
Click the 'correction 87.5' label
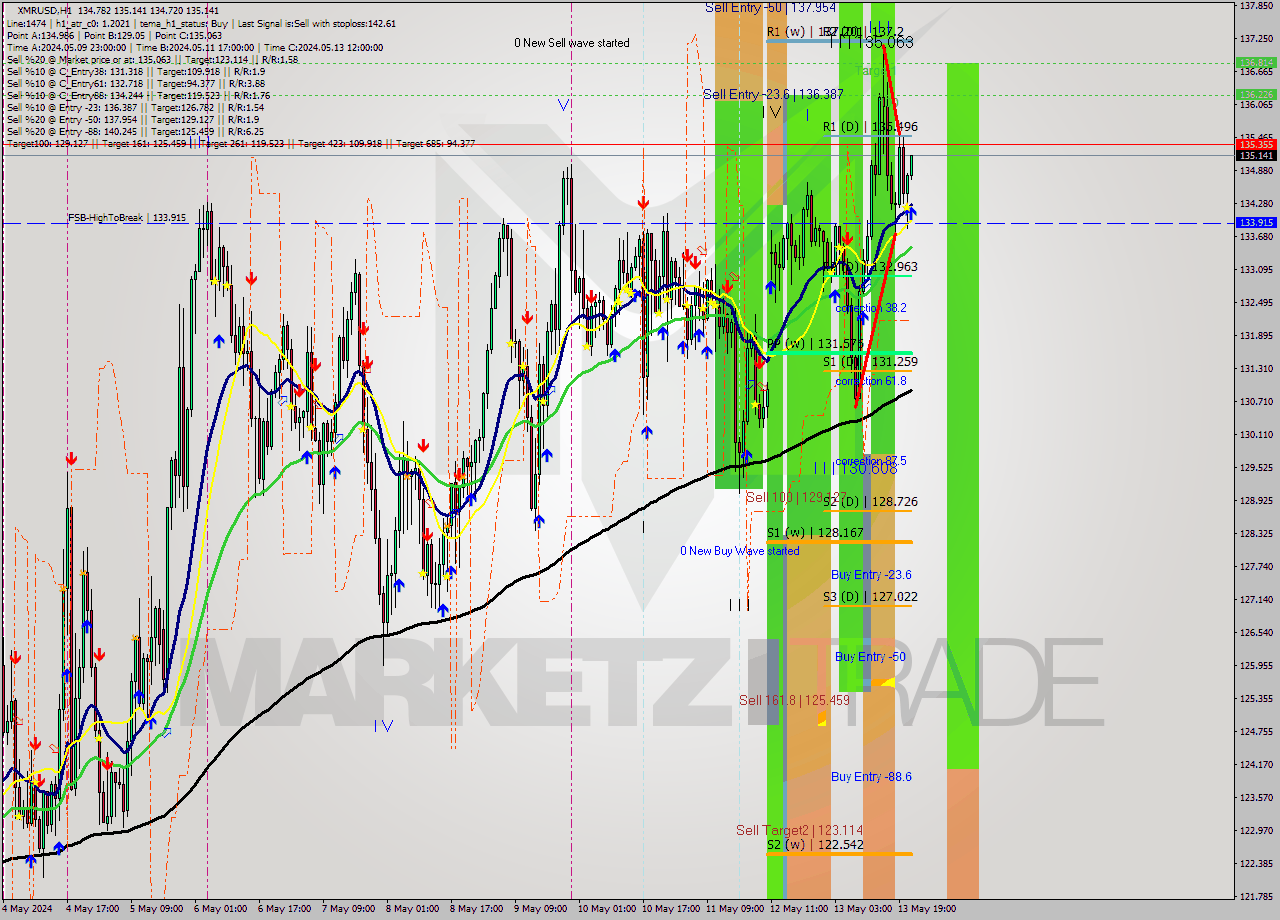[x=871, y=461]
